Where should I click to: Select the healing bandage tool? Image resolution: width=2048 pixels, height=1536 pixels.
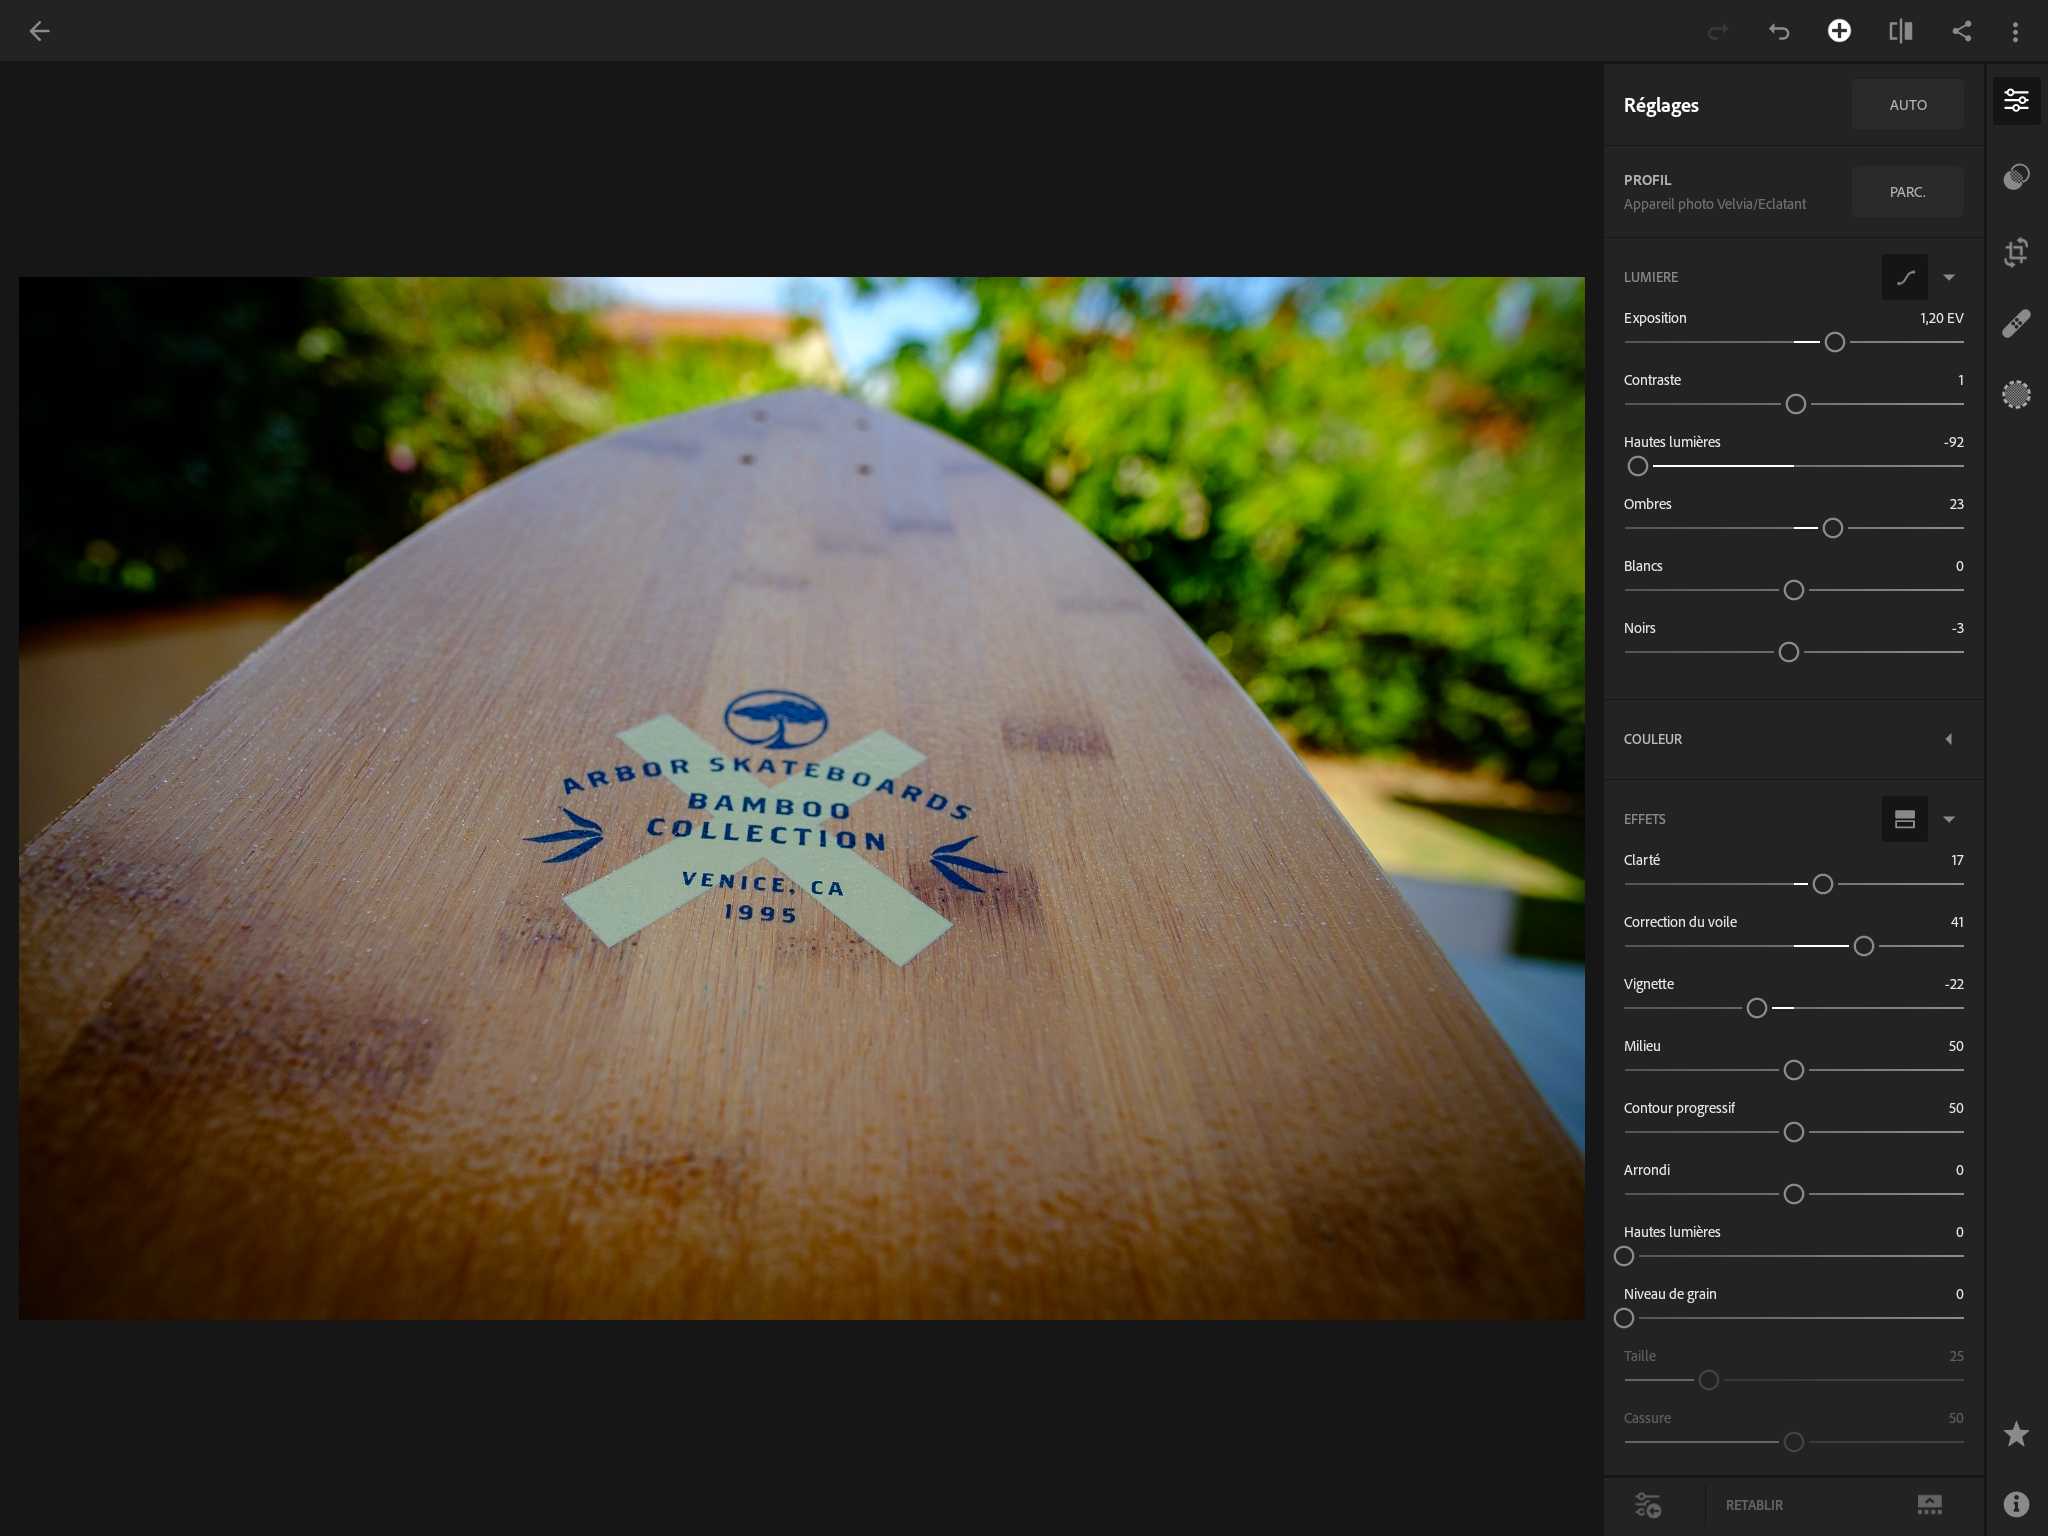click(x=2016, y=324)
